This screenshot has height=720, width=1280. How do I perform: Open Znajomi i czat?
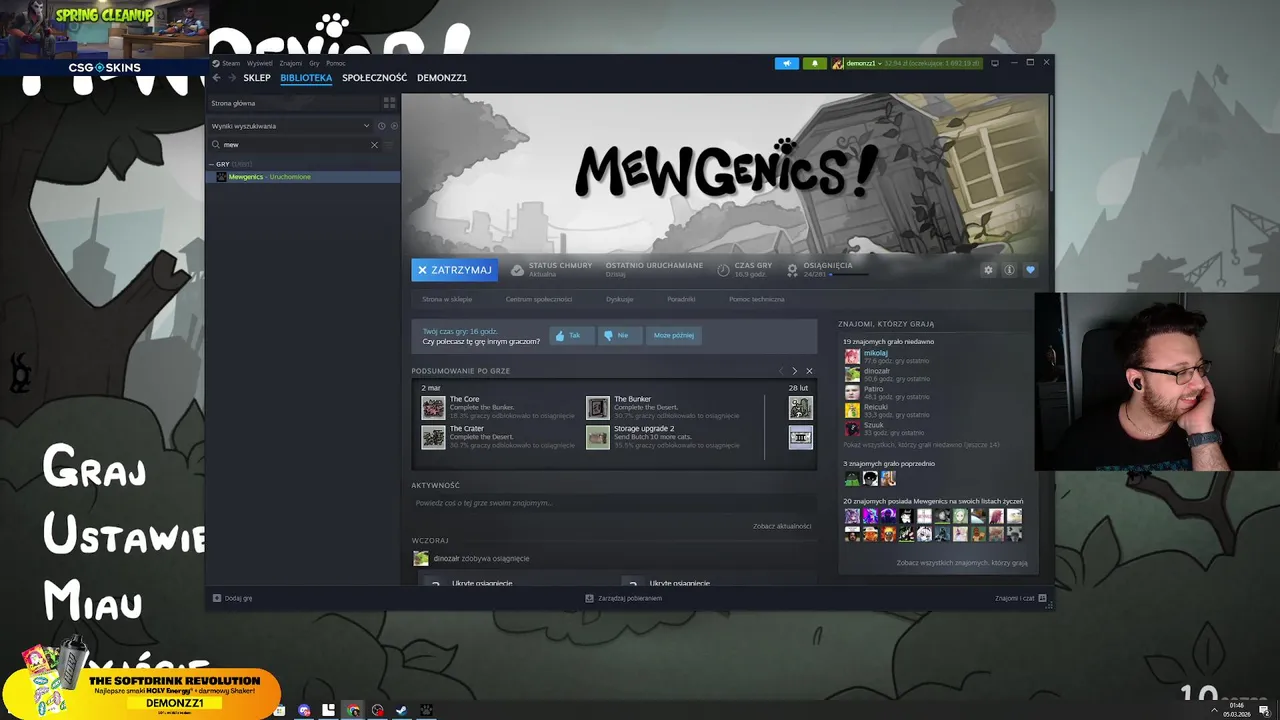[1020, 598]
